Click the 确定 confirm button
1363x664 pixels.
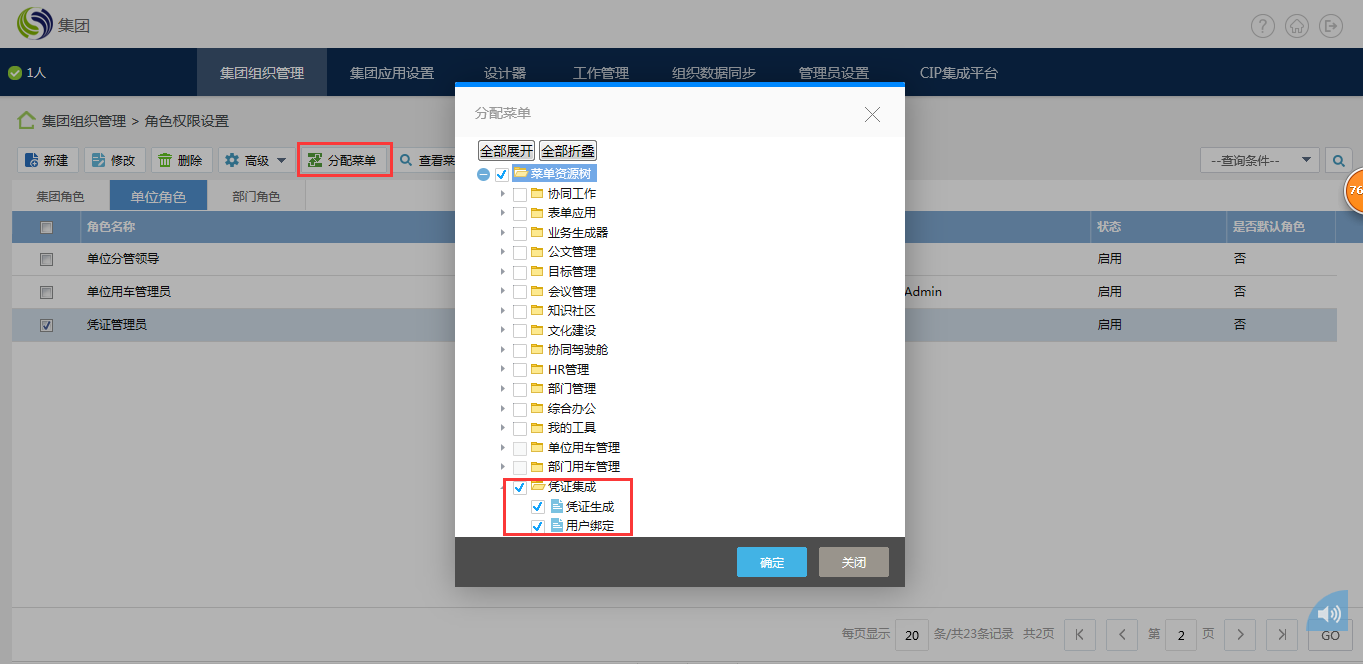772,562
